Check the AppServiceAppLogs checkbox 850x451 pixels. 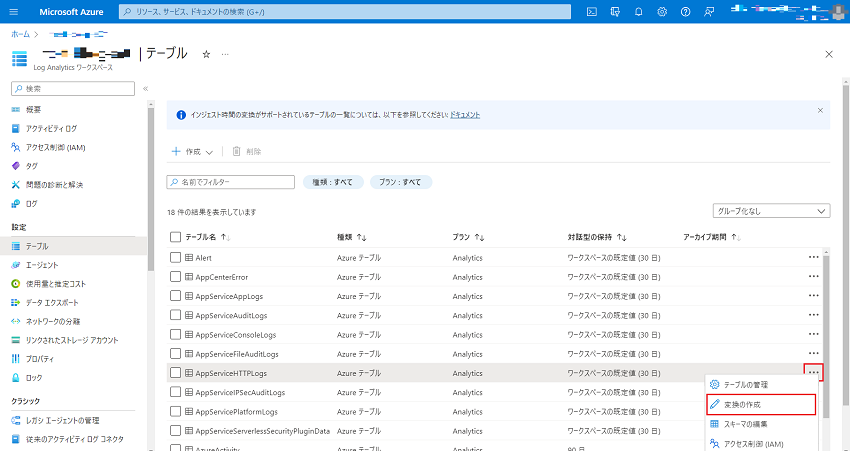[175, 296]
